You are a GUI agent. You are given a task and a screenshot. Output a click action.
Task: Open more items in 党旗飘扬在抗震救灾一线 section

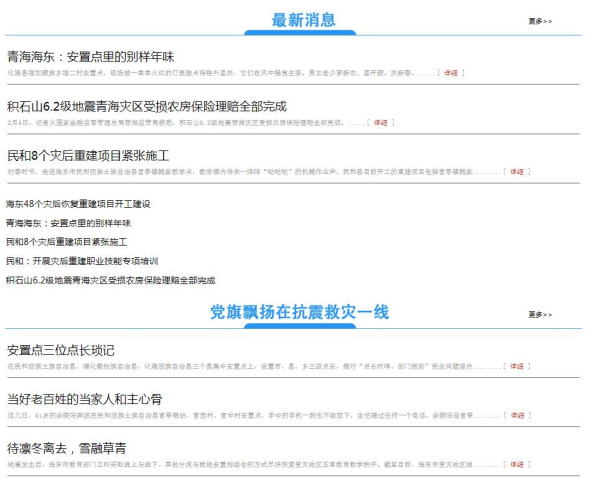pos(540,315)
